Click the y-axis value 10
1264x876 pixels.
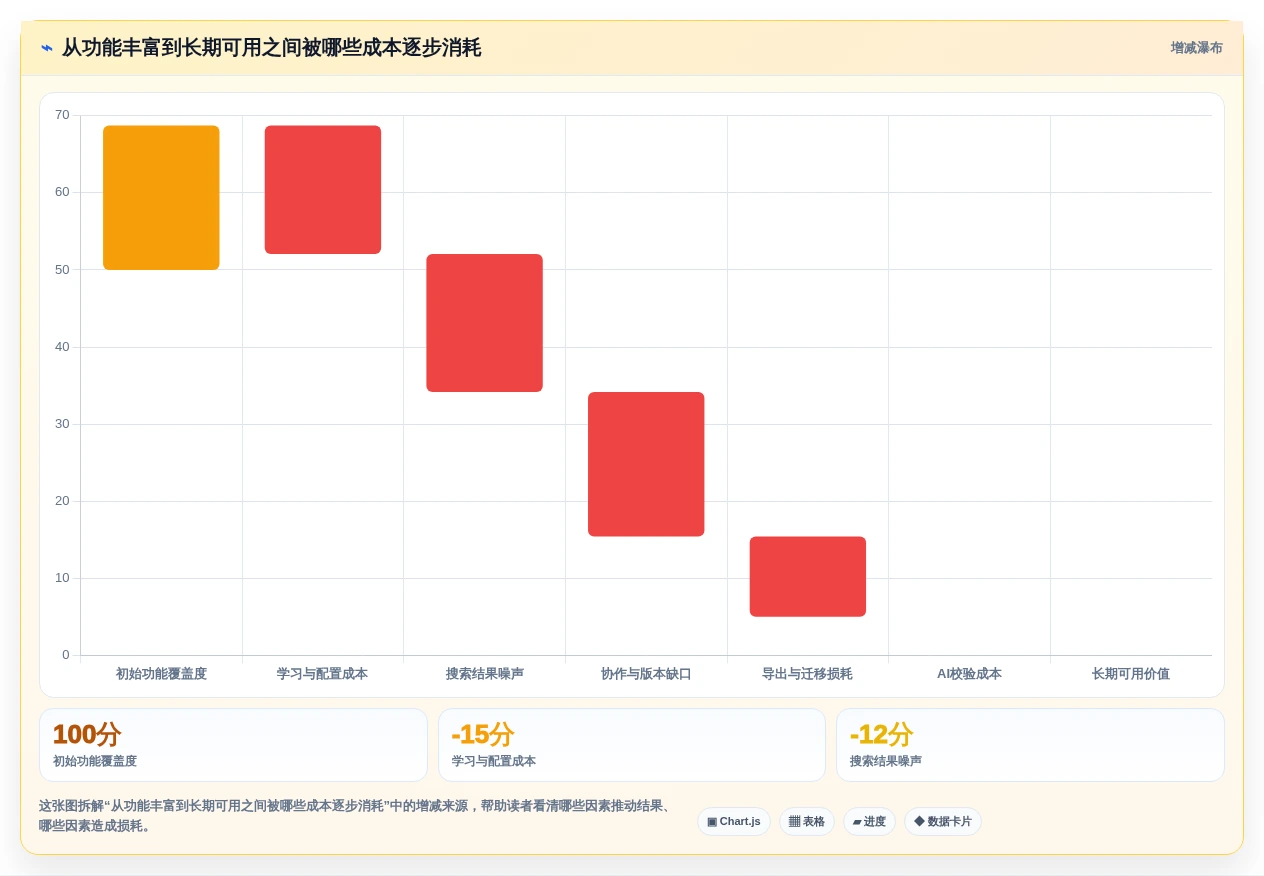point(62,578)
